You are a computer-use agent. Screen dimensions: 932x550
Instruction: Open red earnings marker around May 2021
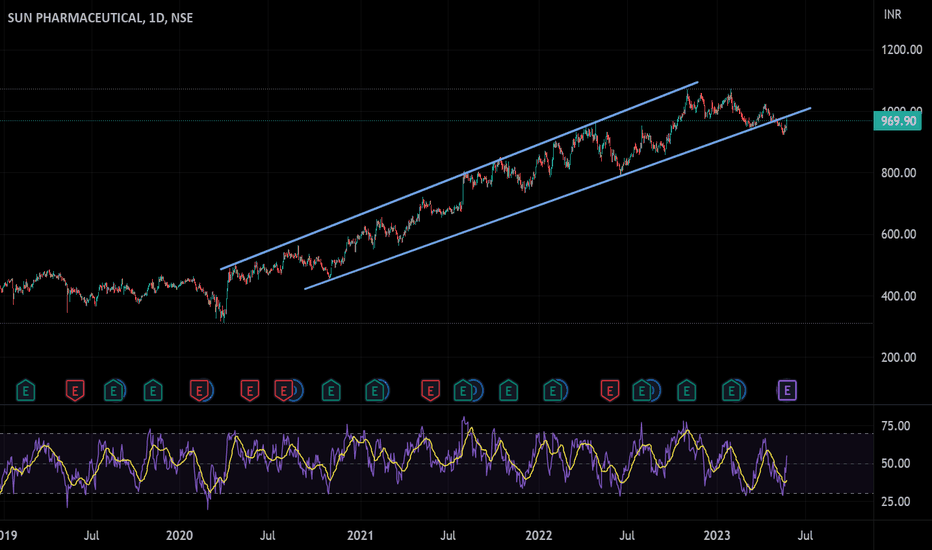430,391
